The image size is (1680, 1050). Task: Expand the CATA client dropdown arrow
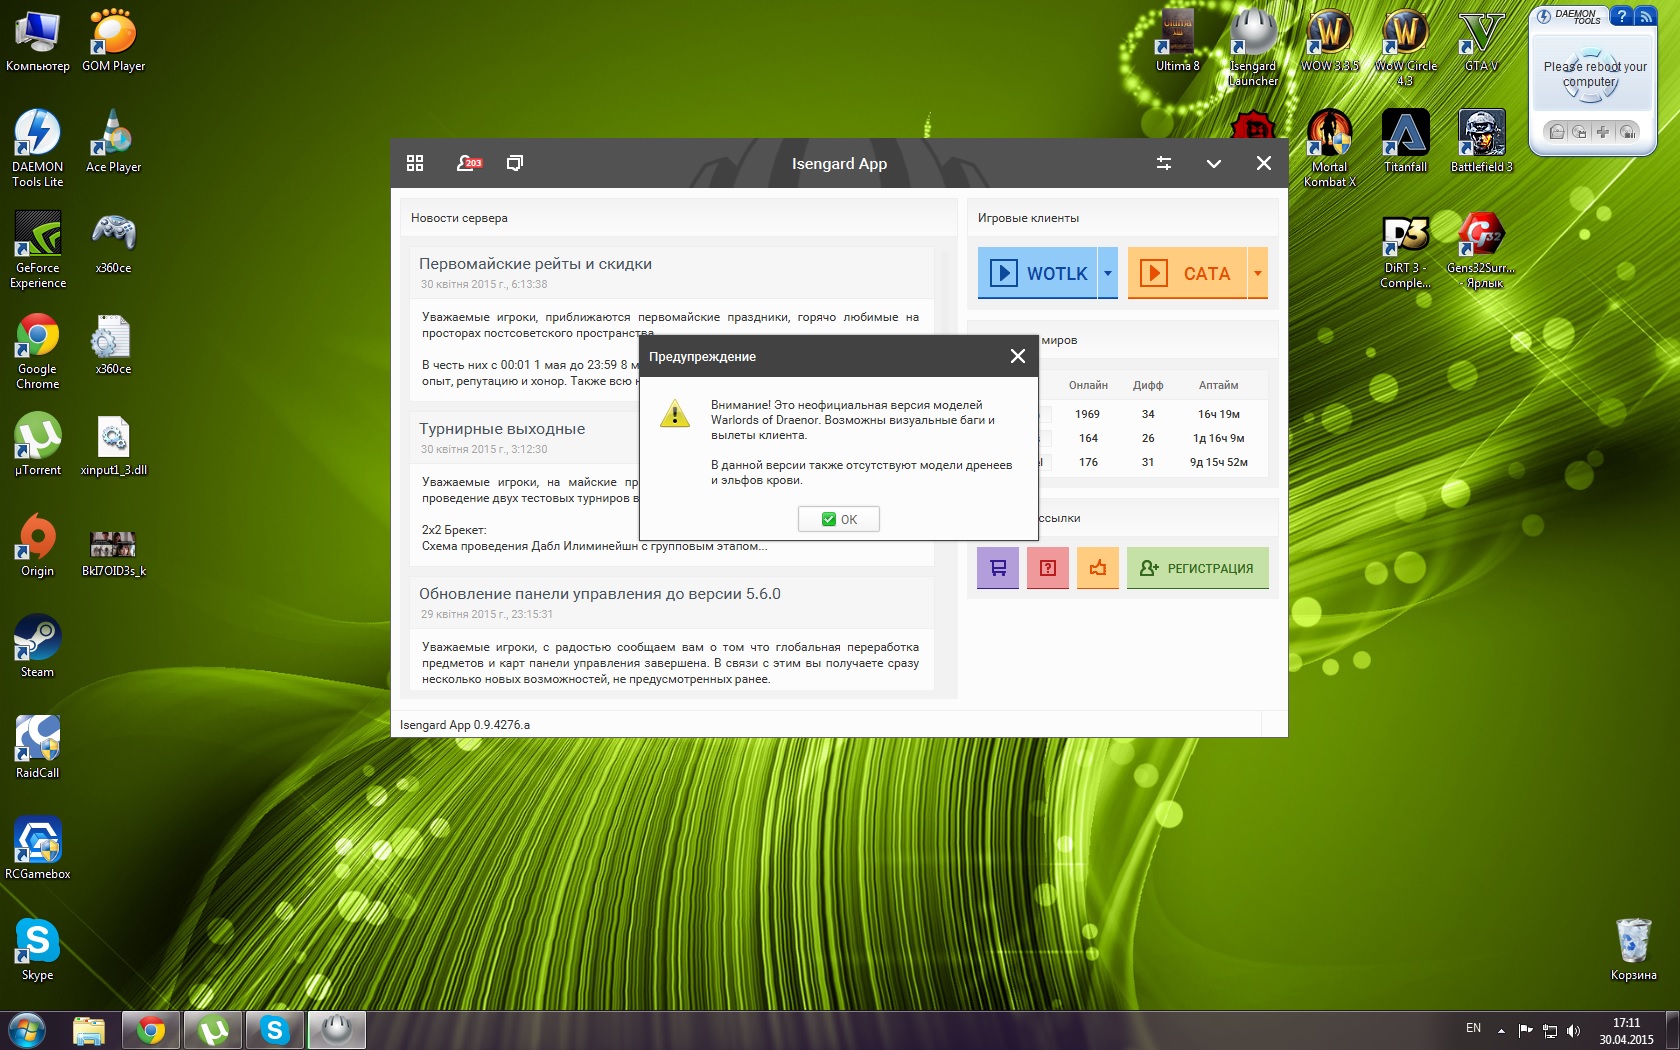pos(1258,273)
